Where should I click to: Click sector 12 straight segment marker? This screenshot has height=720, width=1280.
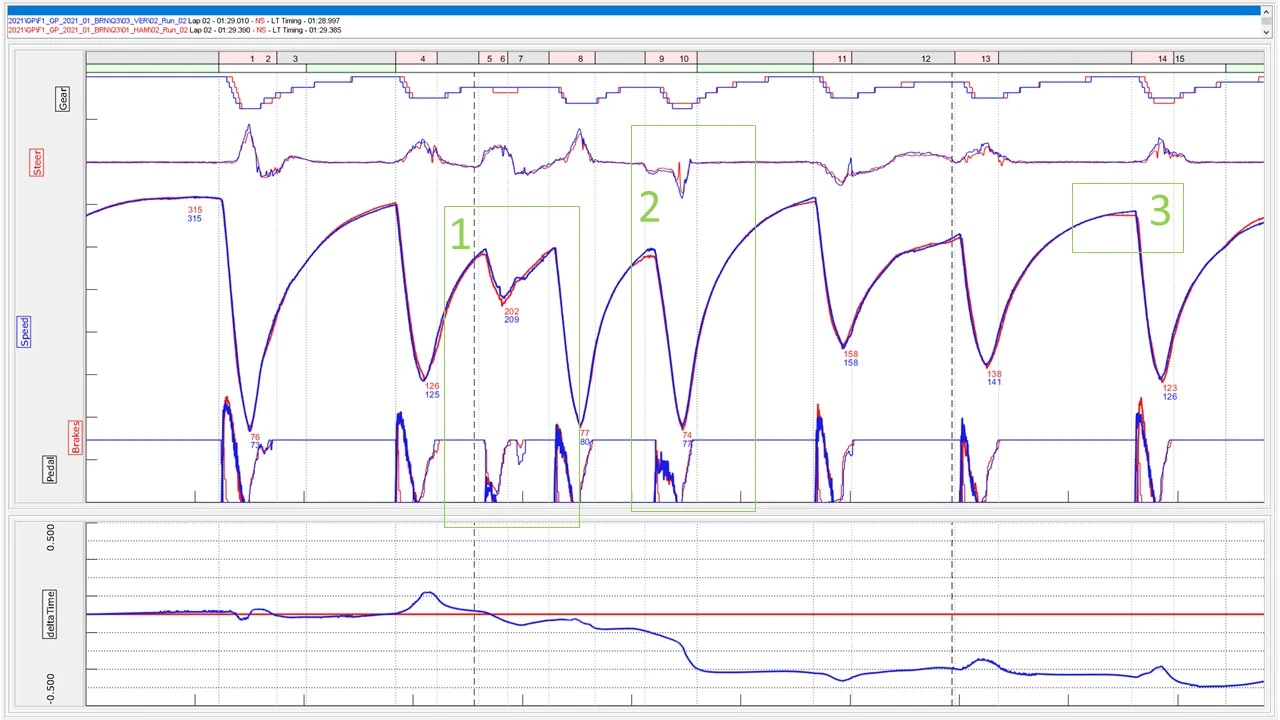click(x=925, y=59)
